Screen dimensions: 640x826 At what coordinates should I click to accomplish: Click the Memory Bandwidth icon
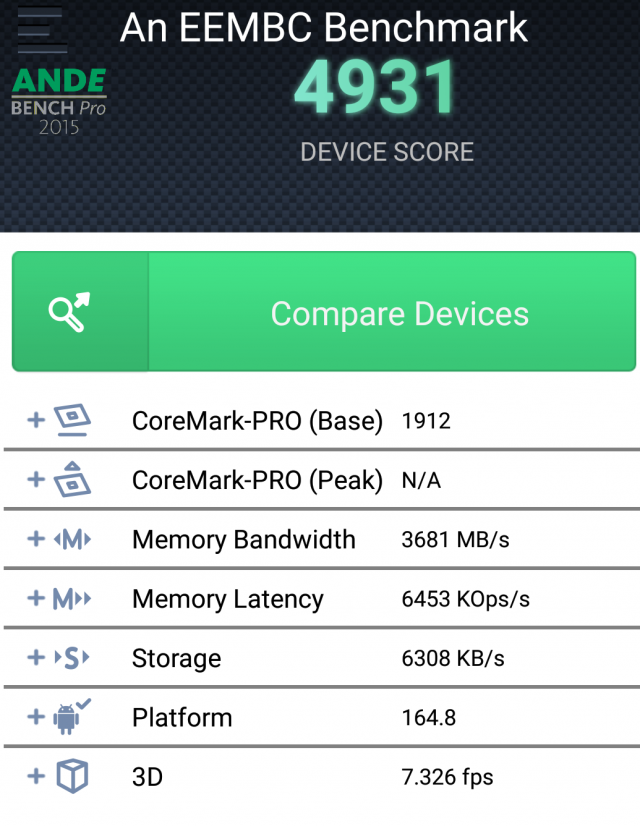[x=72, y=540]
